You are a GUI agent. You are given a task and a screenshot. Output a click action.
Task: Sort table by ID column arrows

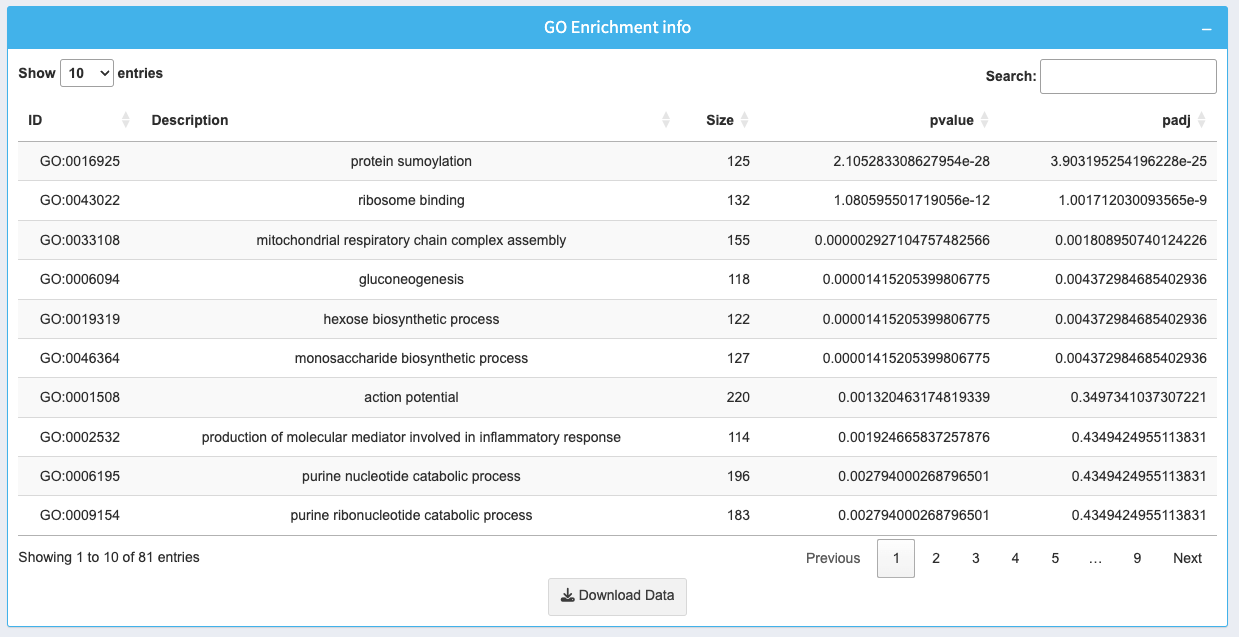tap(125, 120)
